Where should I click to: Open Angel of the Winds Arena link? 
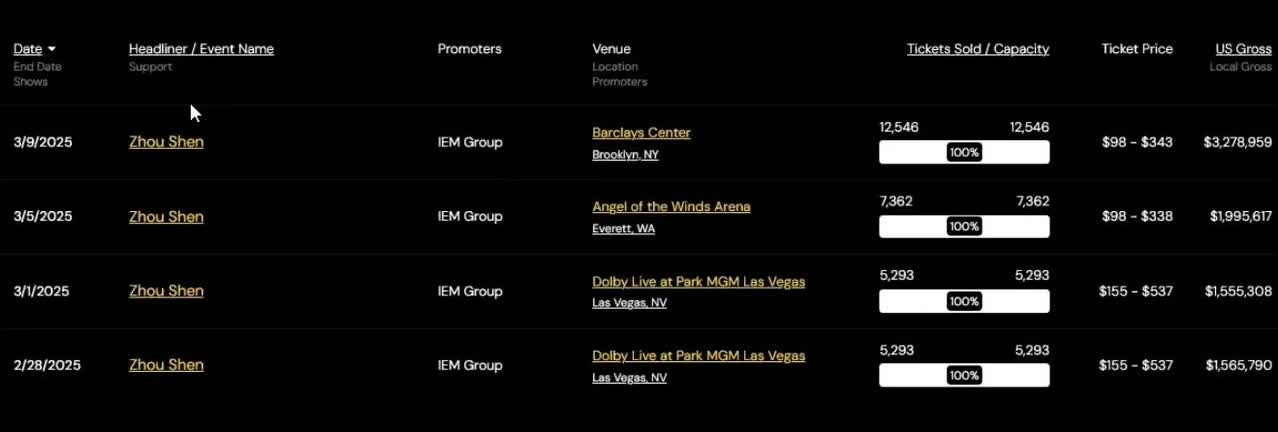click(x=671, y=207)
